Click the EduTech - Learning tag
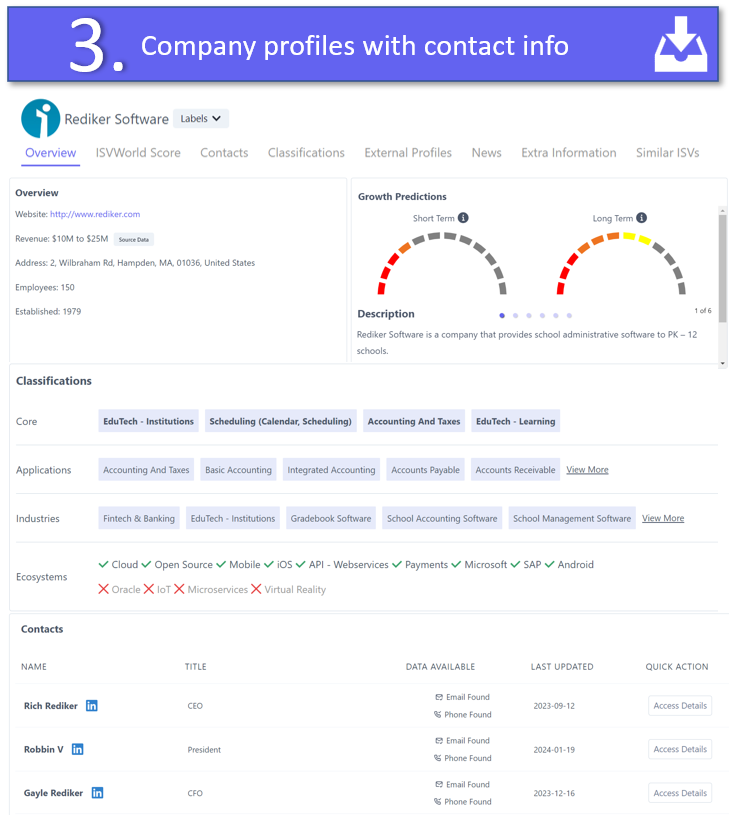The image size is (729, 815). (515, 421)
